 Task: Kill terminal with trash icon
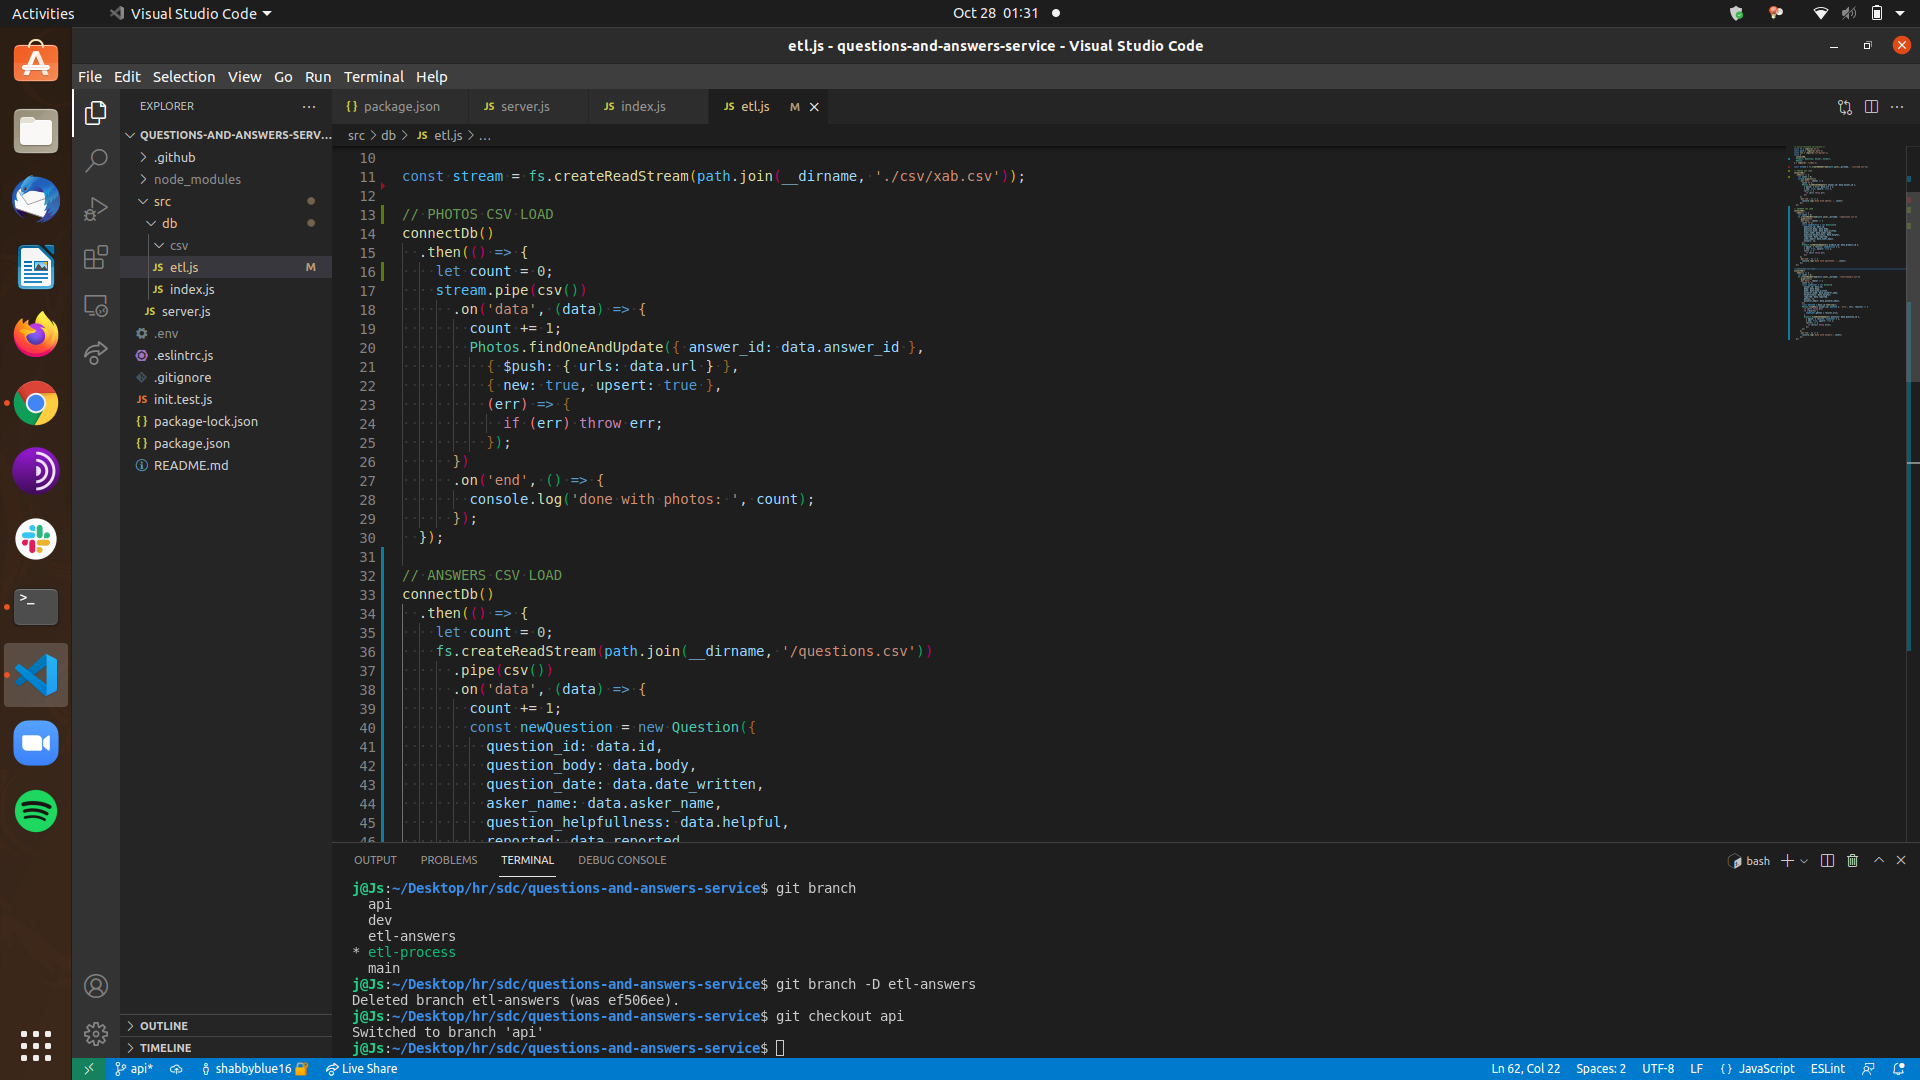1852,860
